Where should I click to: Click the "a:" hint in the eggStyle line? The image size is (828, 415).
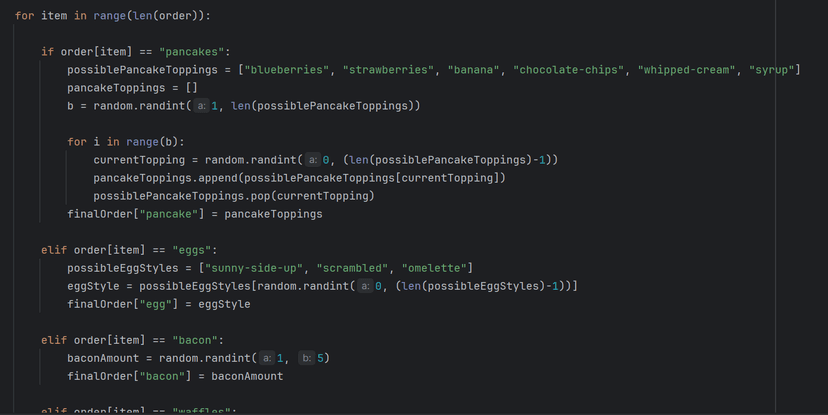tap(365, 286)
